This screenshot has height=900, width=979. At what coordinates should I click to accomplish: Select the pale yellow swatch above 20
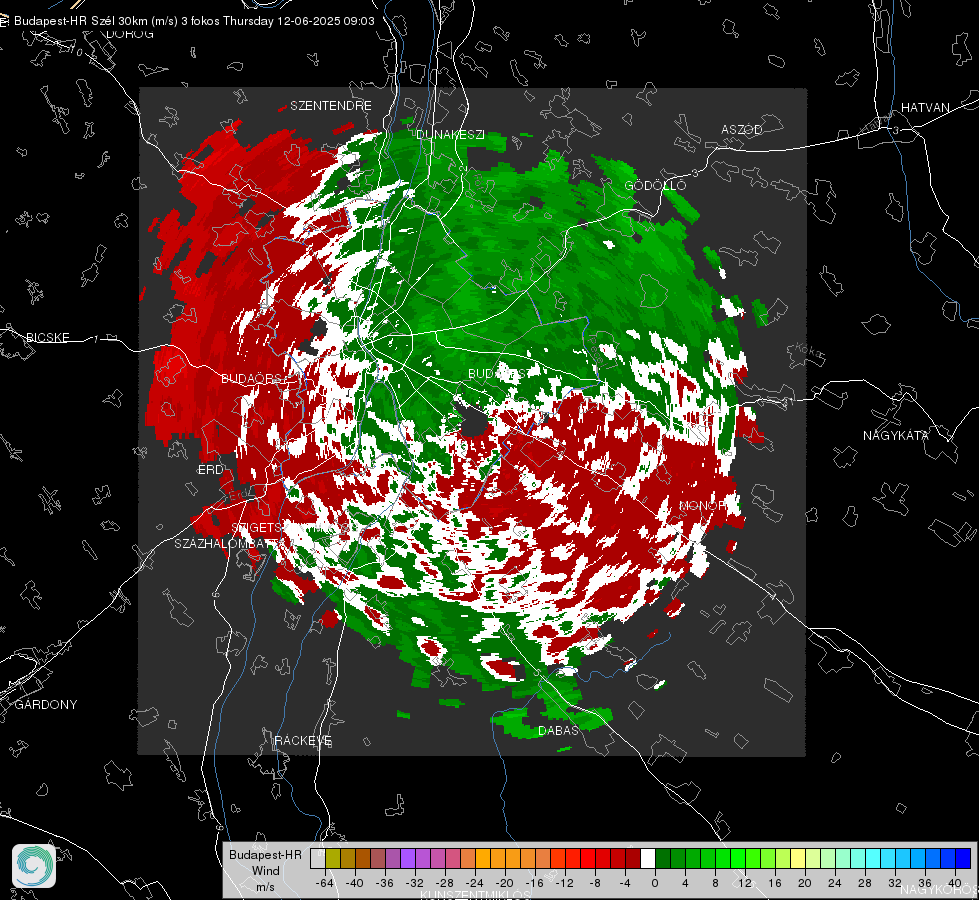pos(798,858)
